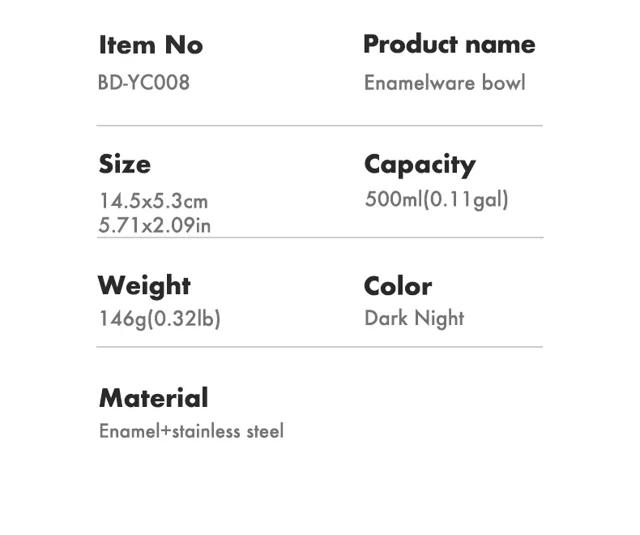Click the divider line below Item No row
Viewport: 640px width, 535px height.
320,126
